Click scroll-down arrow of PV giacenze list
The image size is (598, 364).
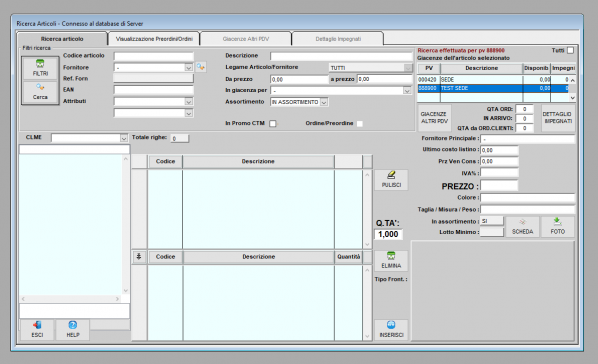(x=572, y=98)
